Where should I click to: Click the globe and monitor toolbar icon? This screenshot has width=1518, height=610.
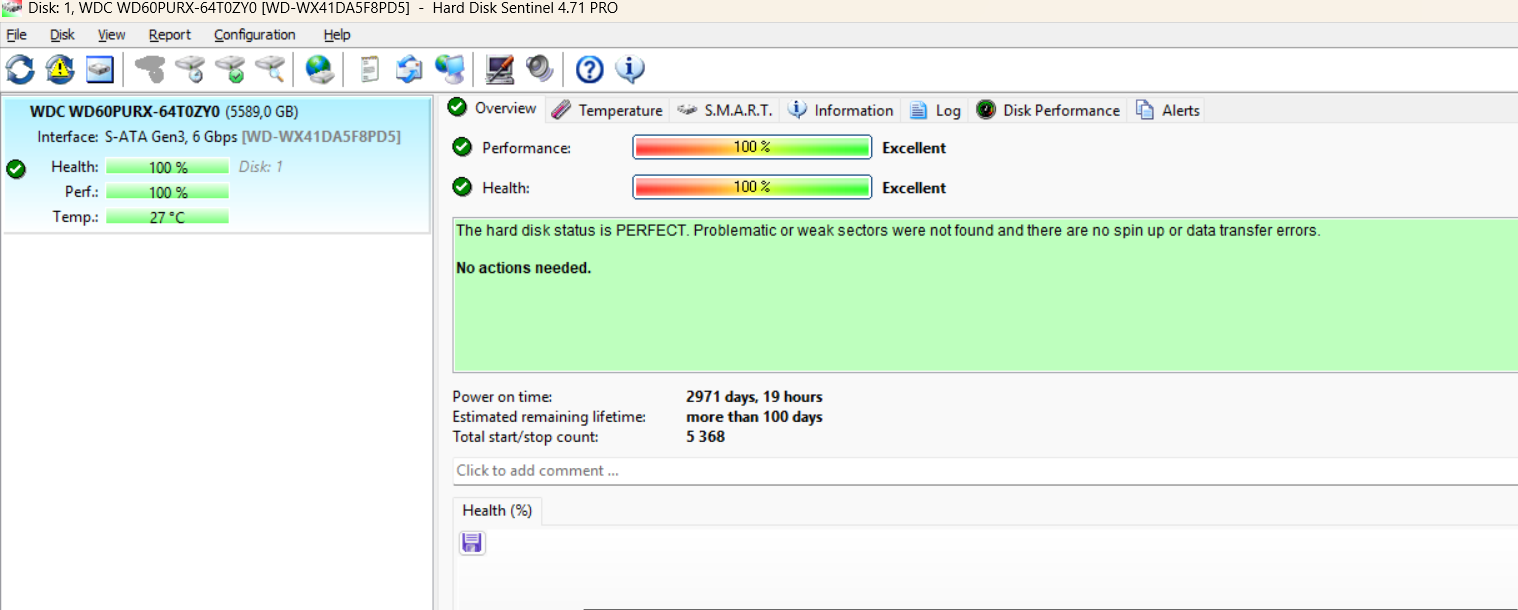click(450, 69)
